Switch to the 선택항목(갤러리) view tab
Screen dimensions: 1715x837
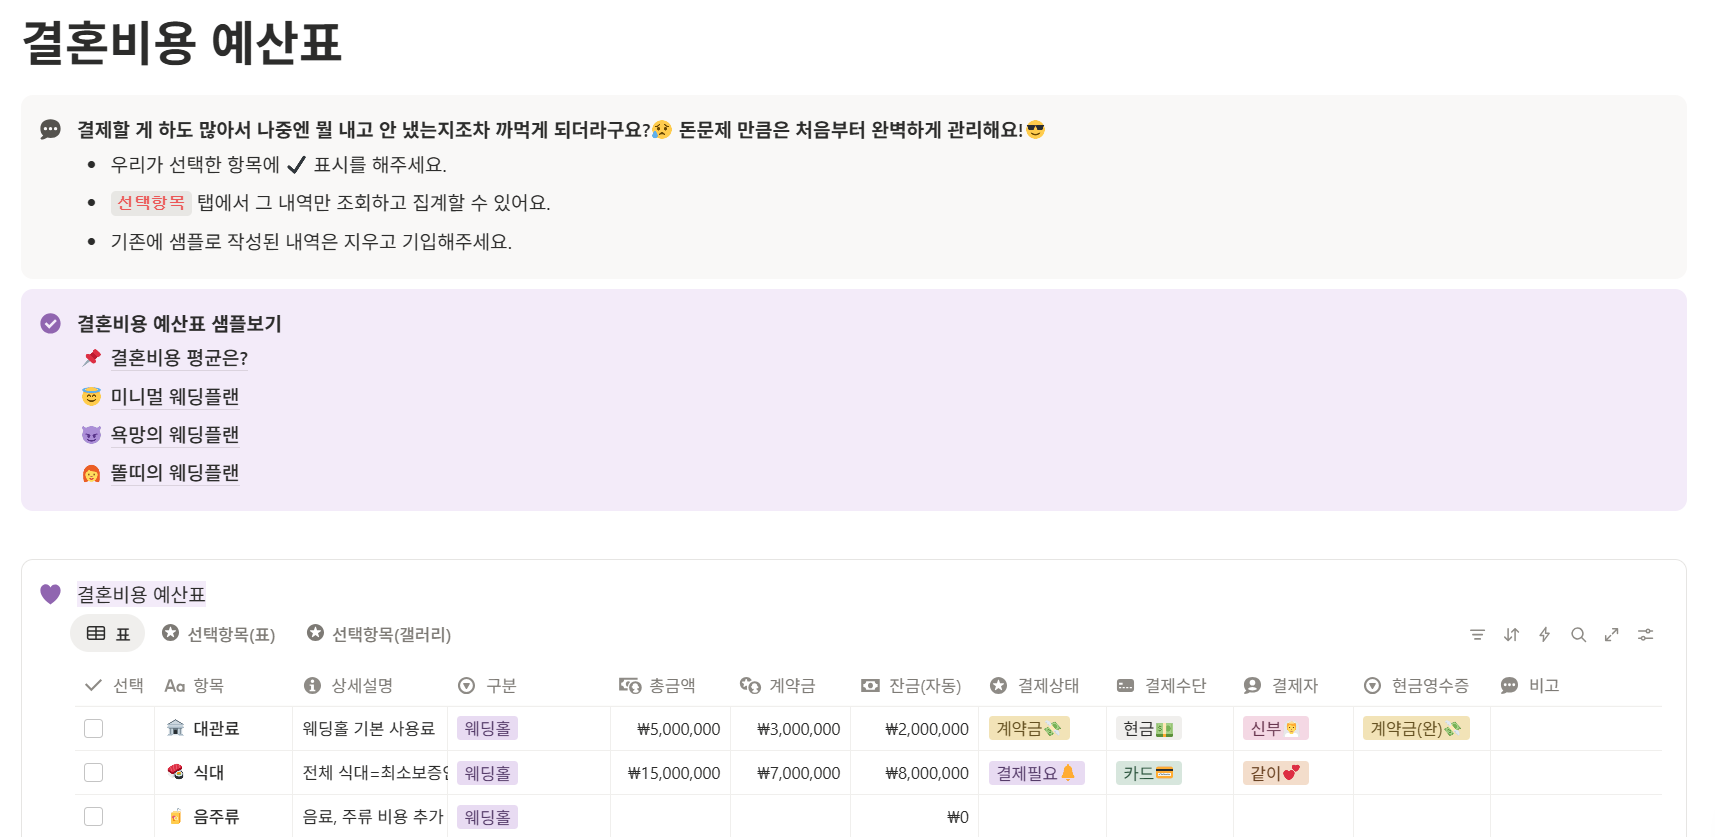pos(379,634)
